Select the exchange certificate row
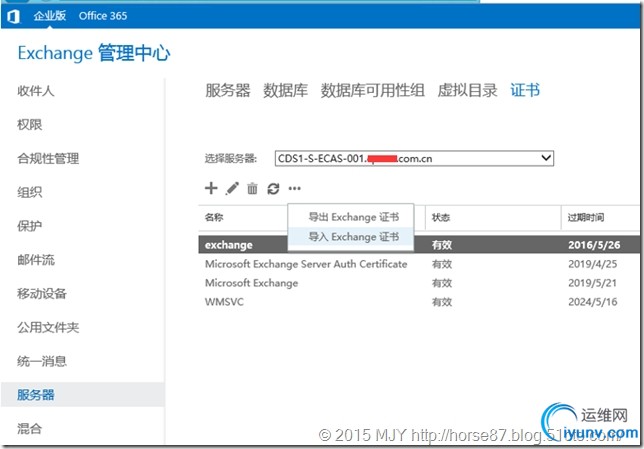 pyautogui.click(x=419, y=245)
